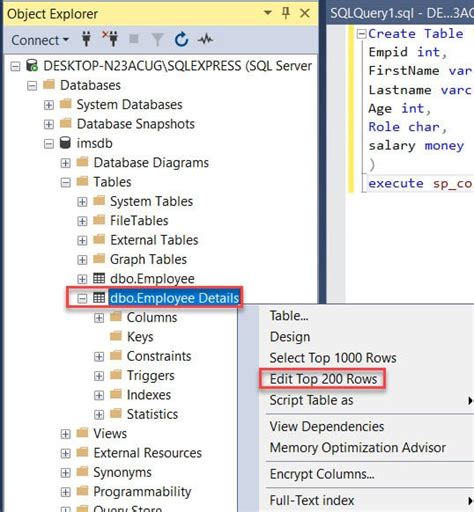
Task: Pin the Object Explorer with the pushpin icon
Action: [x=286, y=13]
